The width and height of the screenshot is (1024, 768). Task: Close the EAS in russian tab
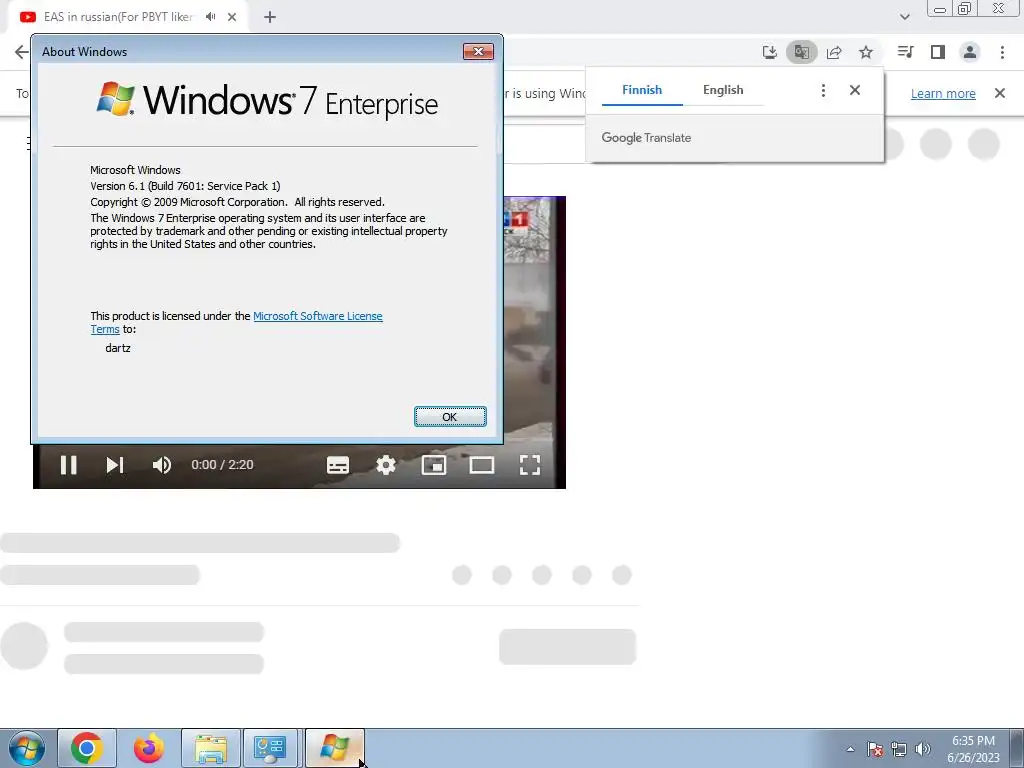tap(232, 18)
